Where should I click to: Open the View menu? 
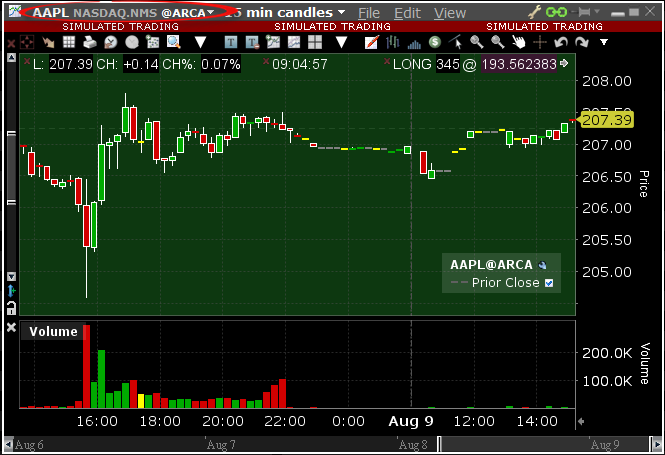(450, 13)
